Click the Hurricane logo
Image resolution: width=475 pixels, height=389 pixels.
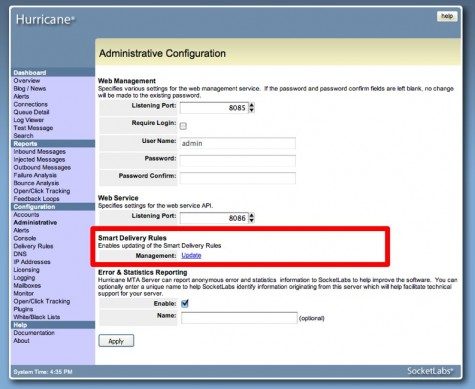(45, 19)
